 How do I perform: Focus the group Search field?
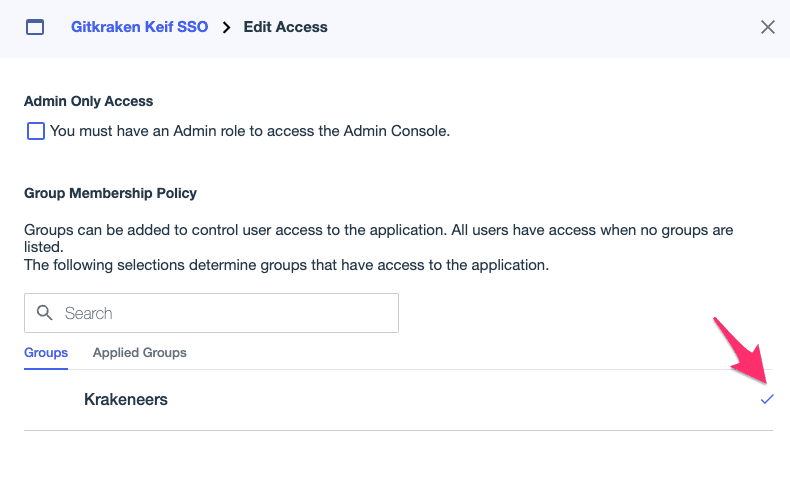(x=212, y=313)
